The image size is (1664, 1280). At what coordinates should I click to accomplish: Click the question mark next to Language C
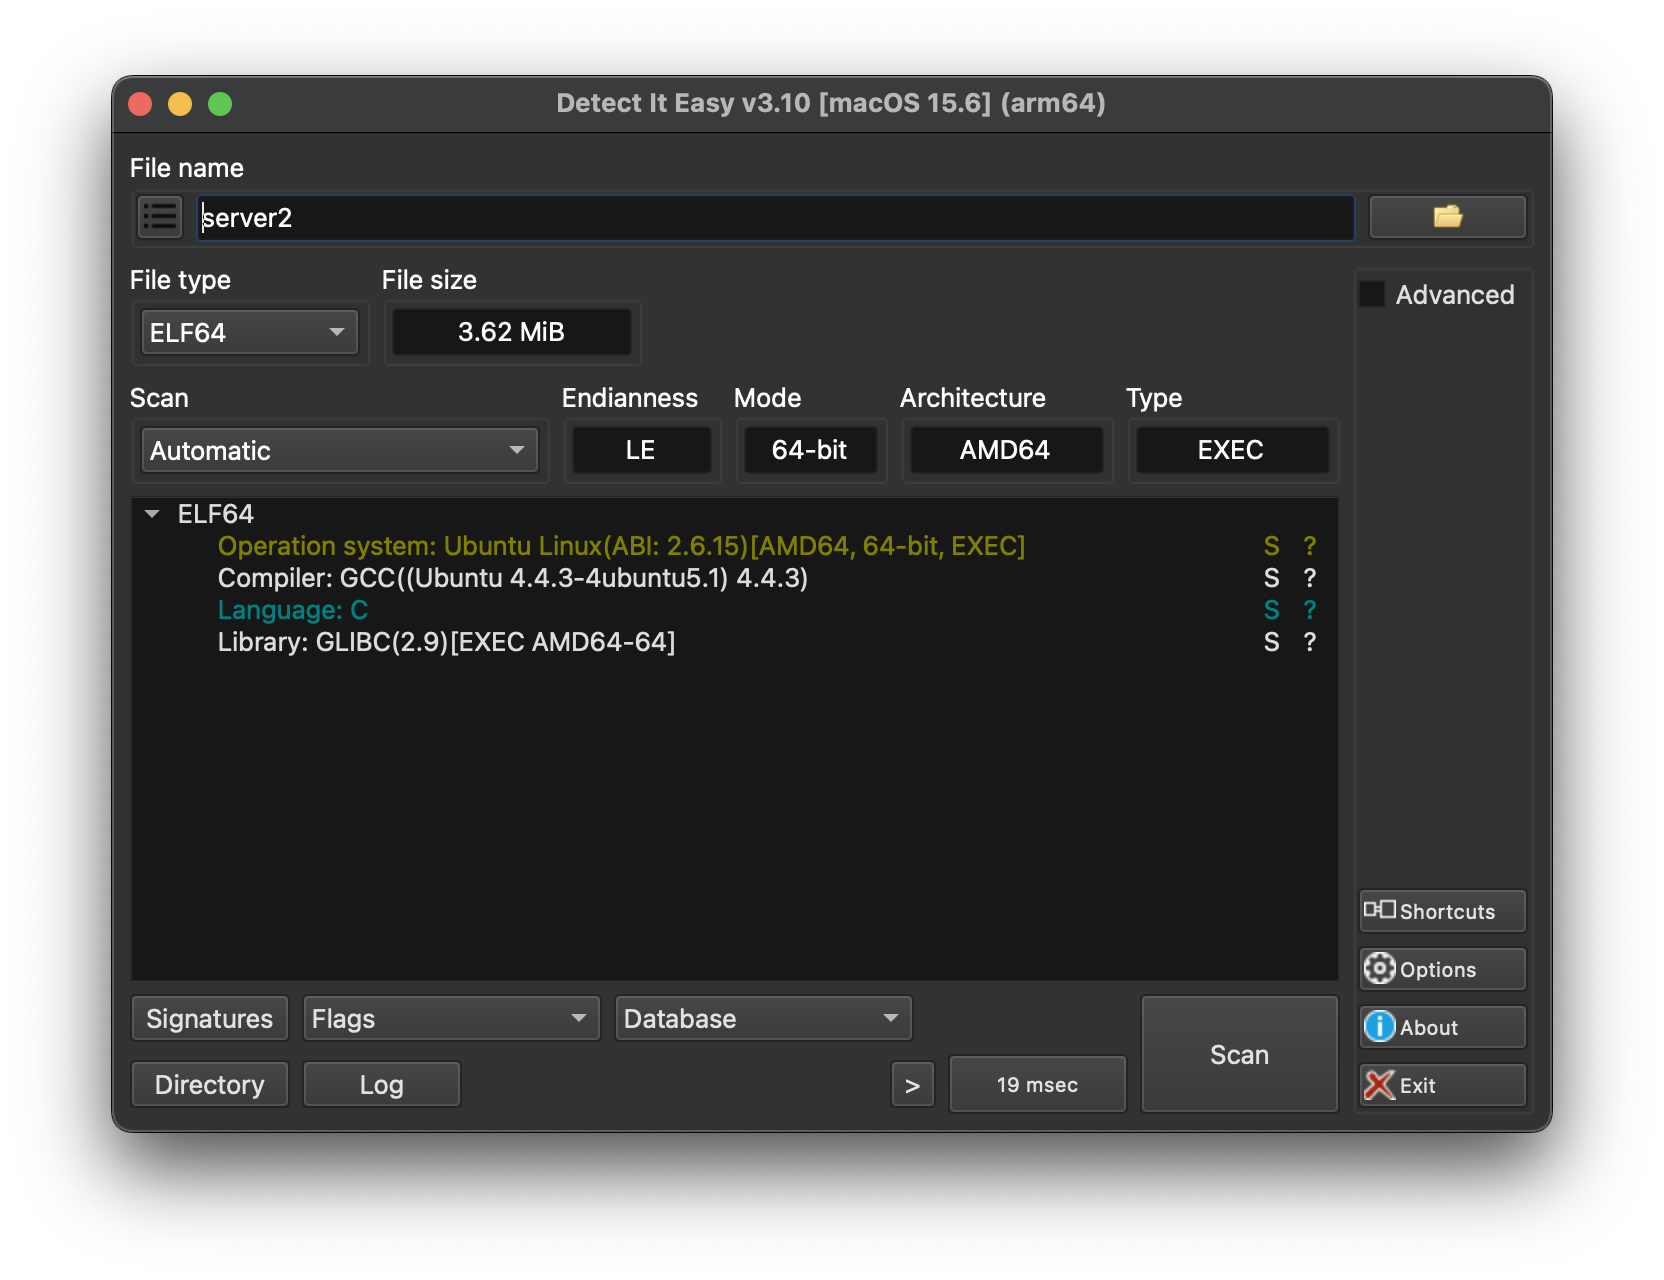(1308, 610)
